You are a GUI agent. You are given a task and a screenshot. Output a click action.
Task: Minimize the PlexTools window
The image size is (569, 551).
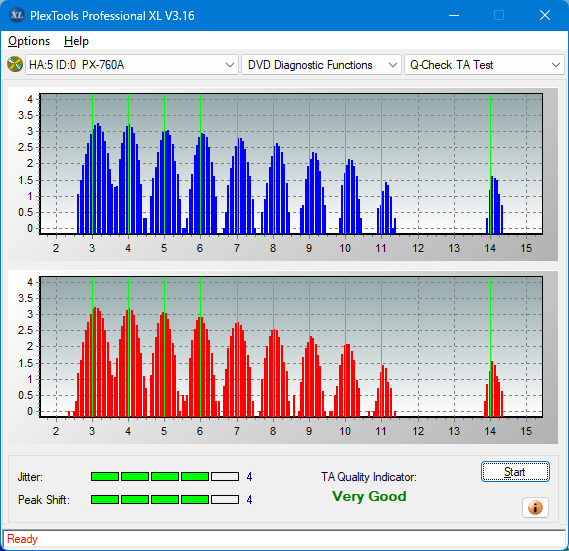click(454, 15)
